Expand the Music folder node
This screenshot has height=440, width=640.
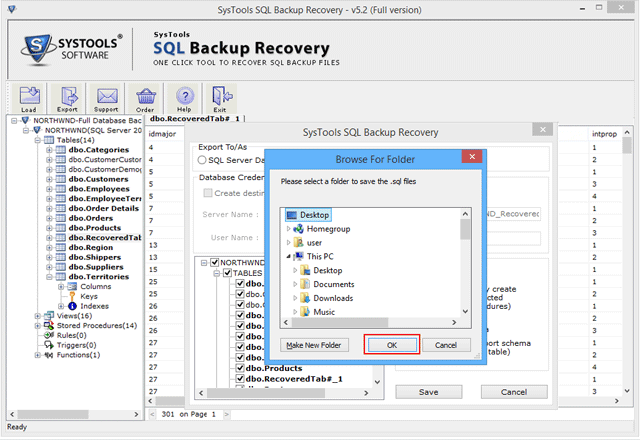coord(295,312)
